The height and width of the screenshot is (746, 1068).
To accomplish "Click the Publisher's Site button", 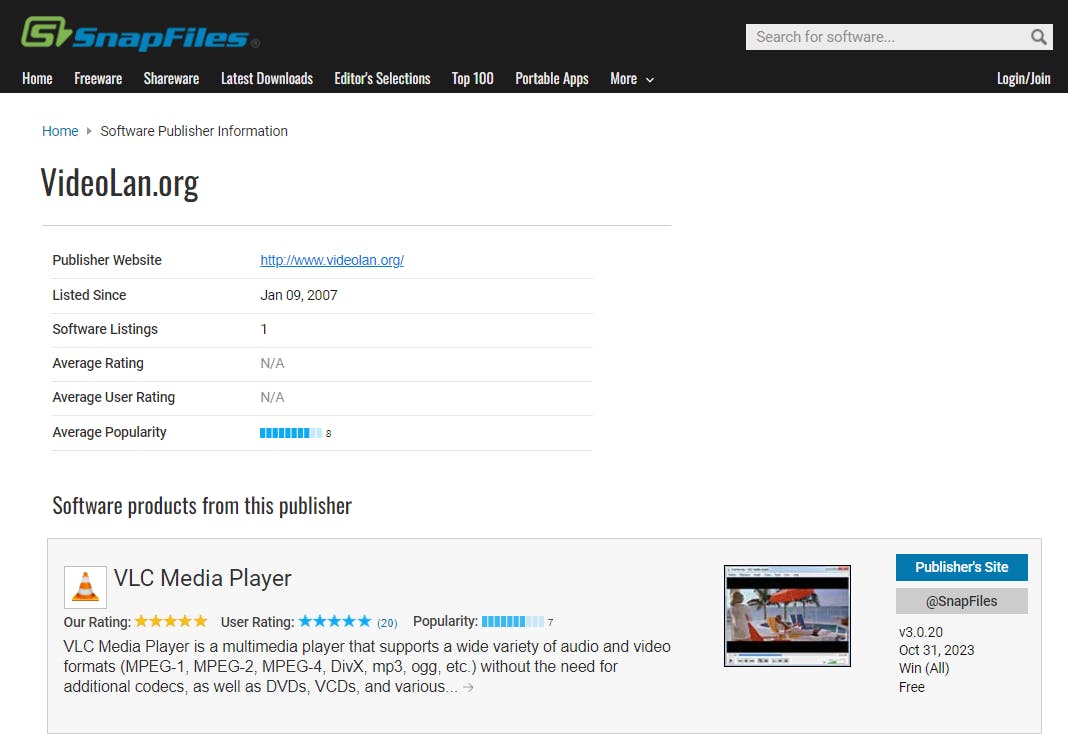I will (x=961, y=567).
